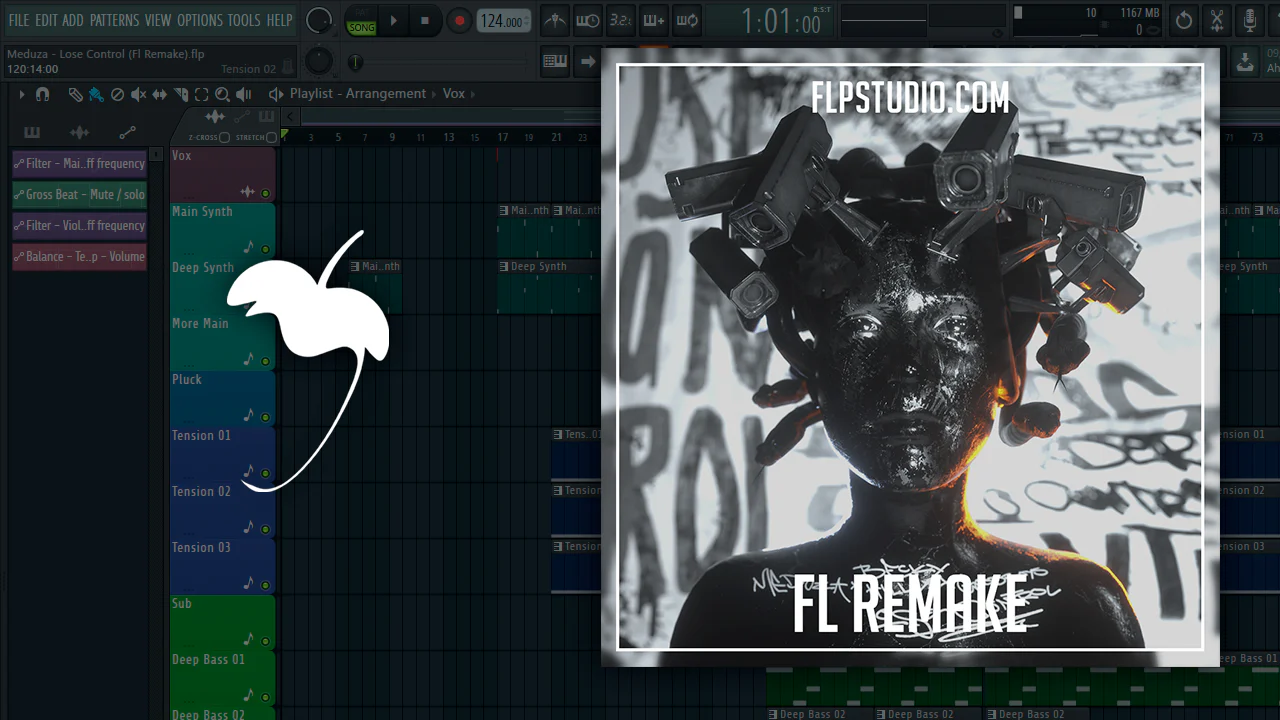1280x720 pixels.
Task: Open the PATTERNS menu
Action: (114, 20)
